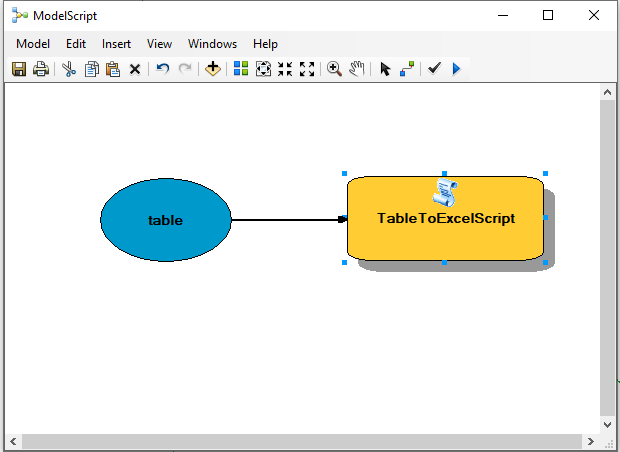Close the ModelScript window
Screen dimensions: 620x452
pos(594,15)
